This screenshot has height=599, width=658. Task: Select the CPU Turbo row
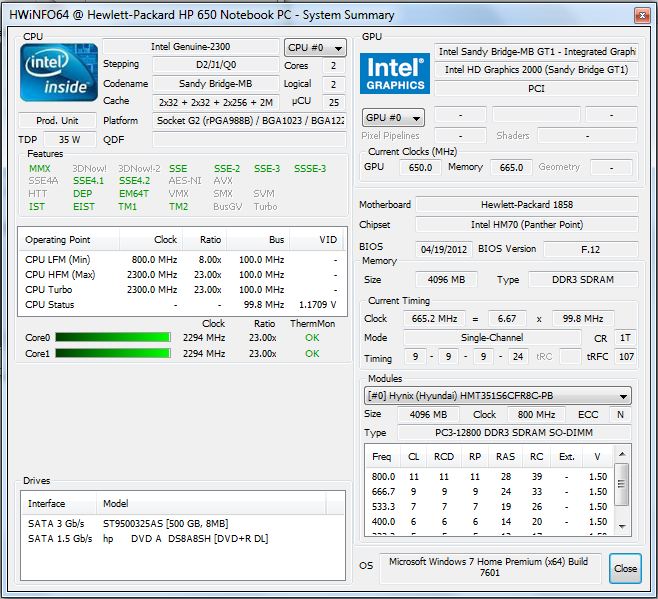182,290
